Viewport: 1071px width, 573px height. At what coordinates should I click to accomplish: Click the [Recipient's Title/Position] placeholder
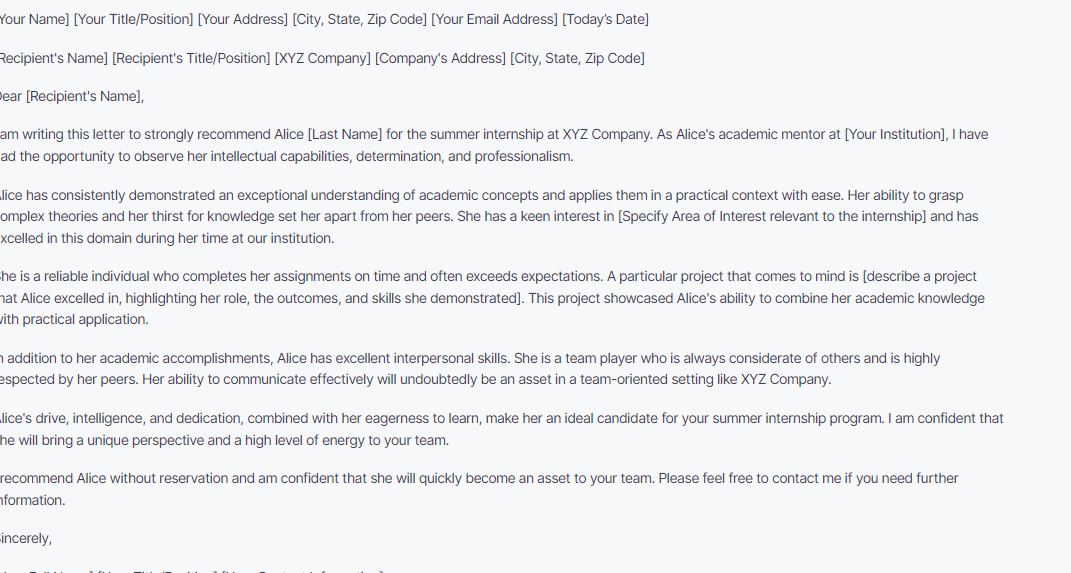pyautogui.click(x=191, y=59)
